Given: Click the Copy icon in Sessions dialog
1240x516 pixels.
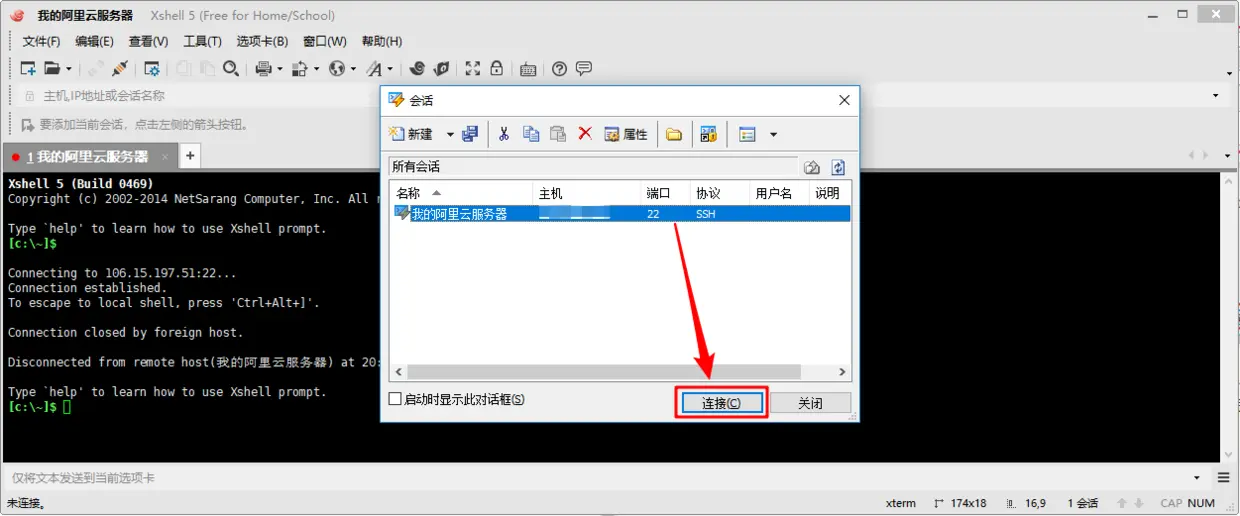Looking at the screenshot, I should coord(531,134).
